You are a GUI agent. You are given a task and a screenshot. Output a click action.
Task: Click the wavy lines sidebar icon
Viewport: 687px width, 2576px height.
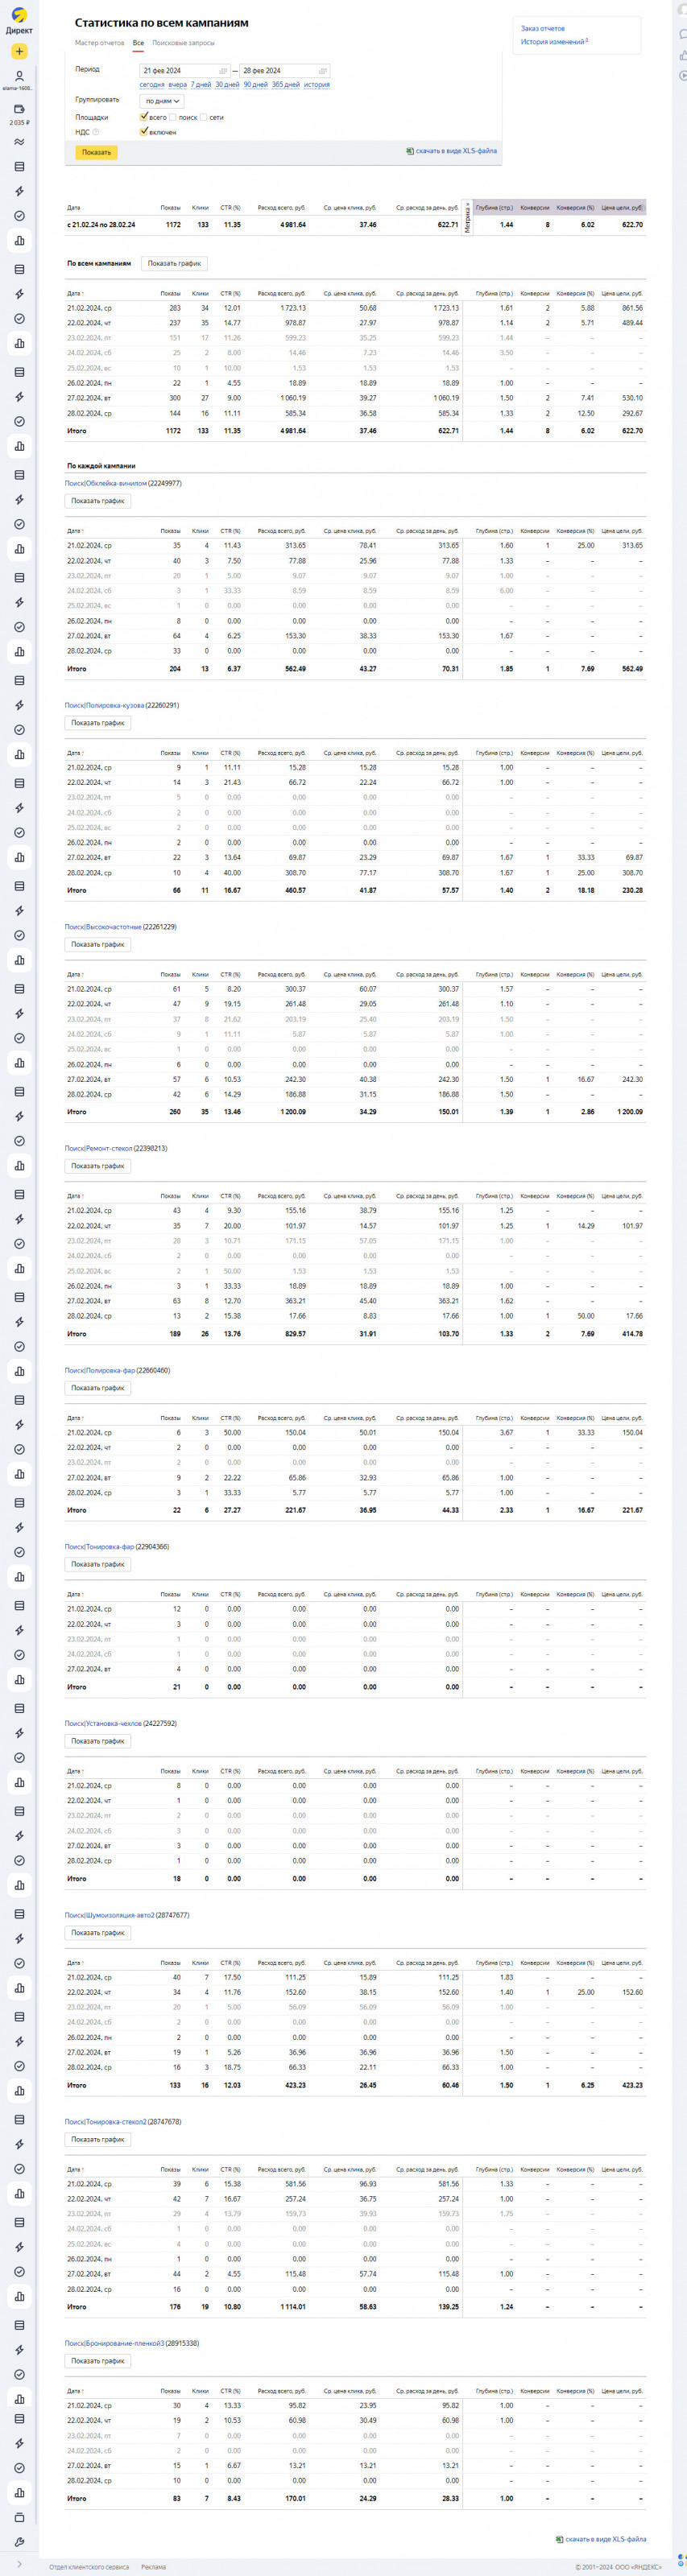click(x=19, y=141)
